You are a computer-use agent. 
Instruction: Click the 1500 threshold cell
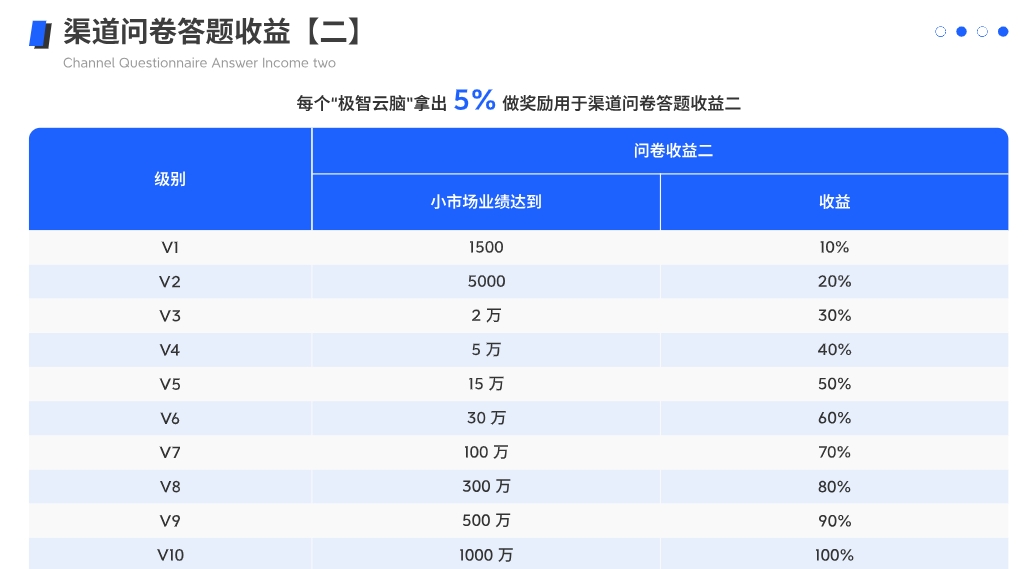click(x=486, y=247)
